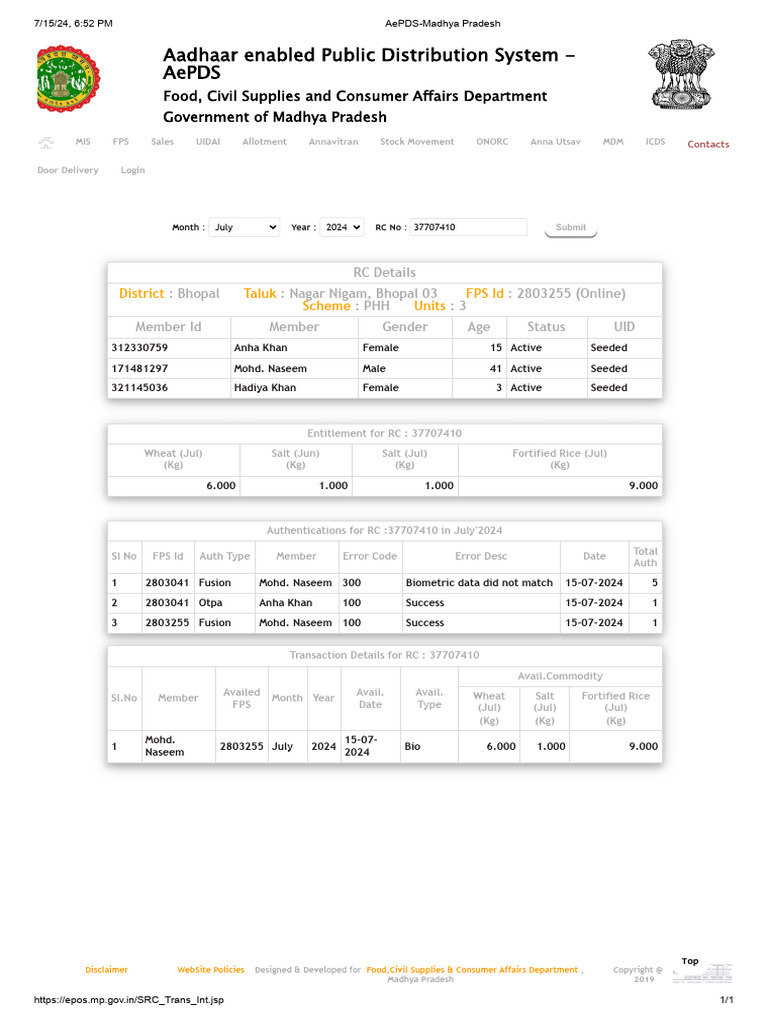Open the ICDS menu

(x=656, y=142)
